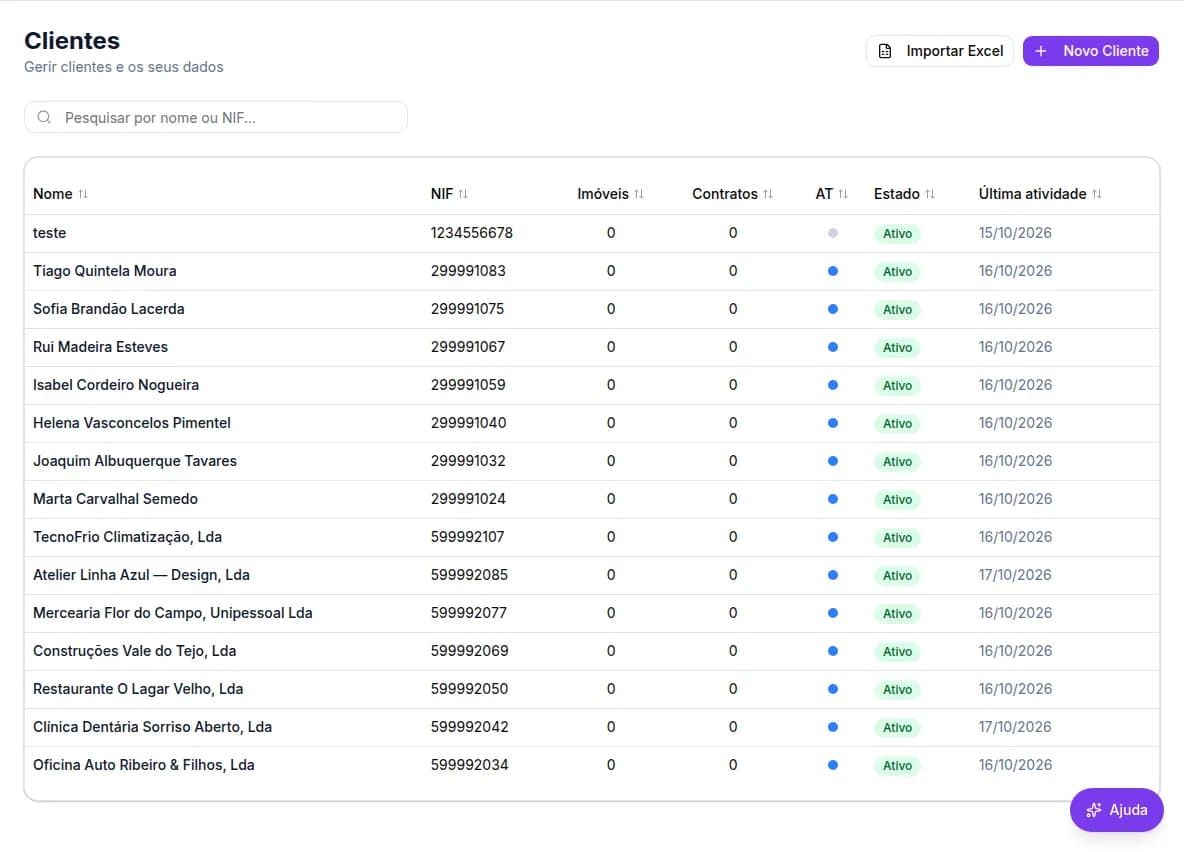Open the Importar Excel dialog
This screenshot has width=1184, height=852.
pos(940,51)
